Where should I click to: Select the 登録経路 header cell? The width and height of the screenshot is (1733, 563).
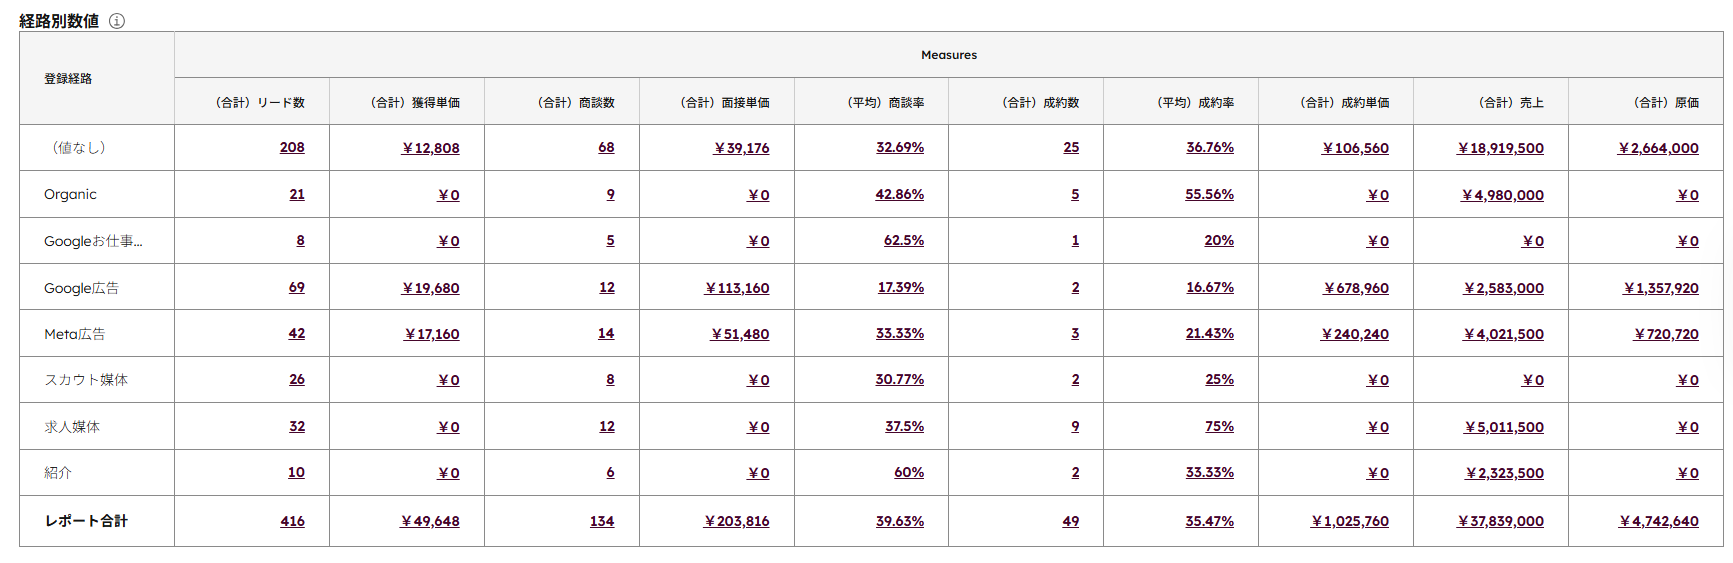click(68, 79)
